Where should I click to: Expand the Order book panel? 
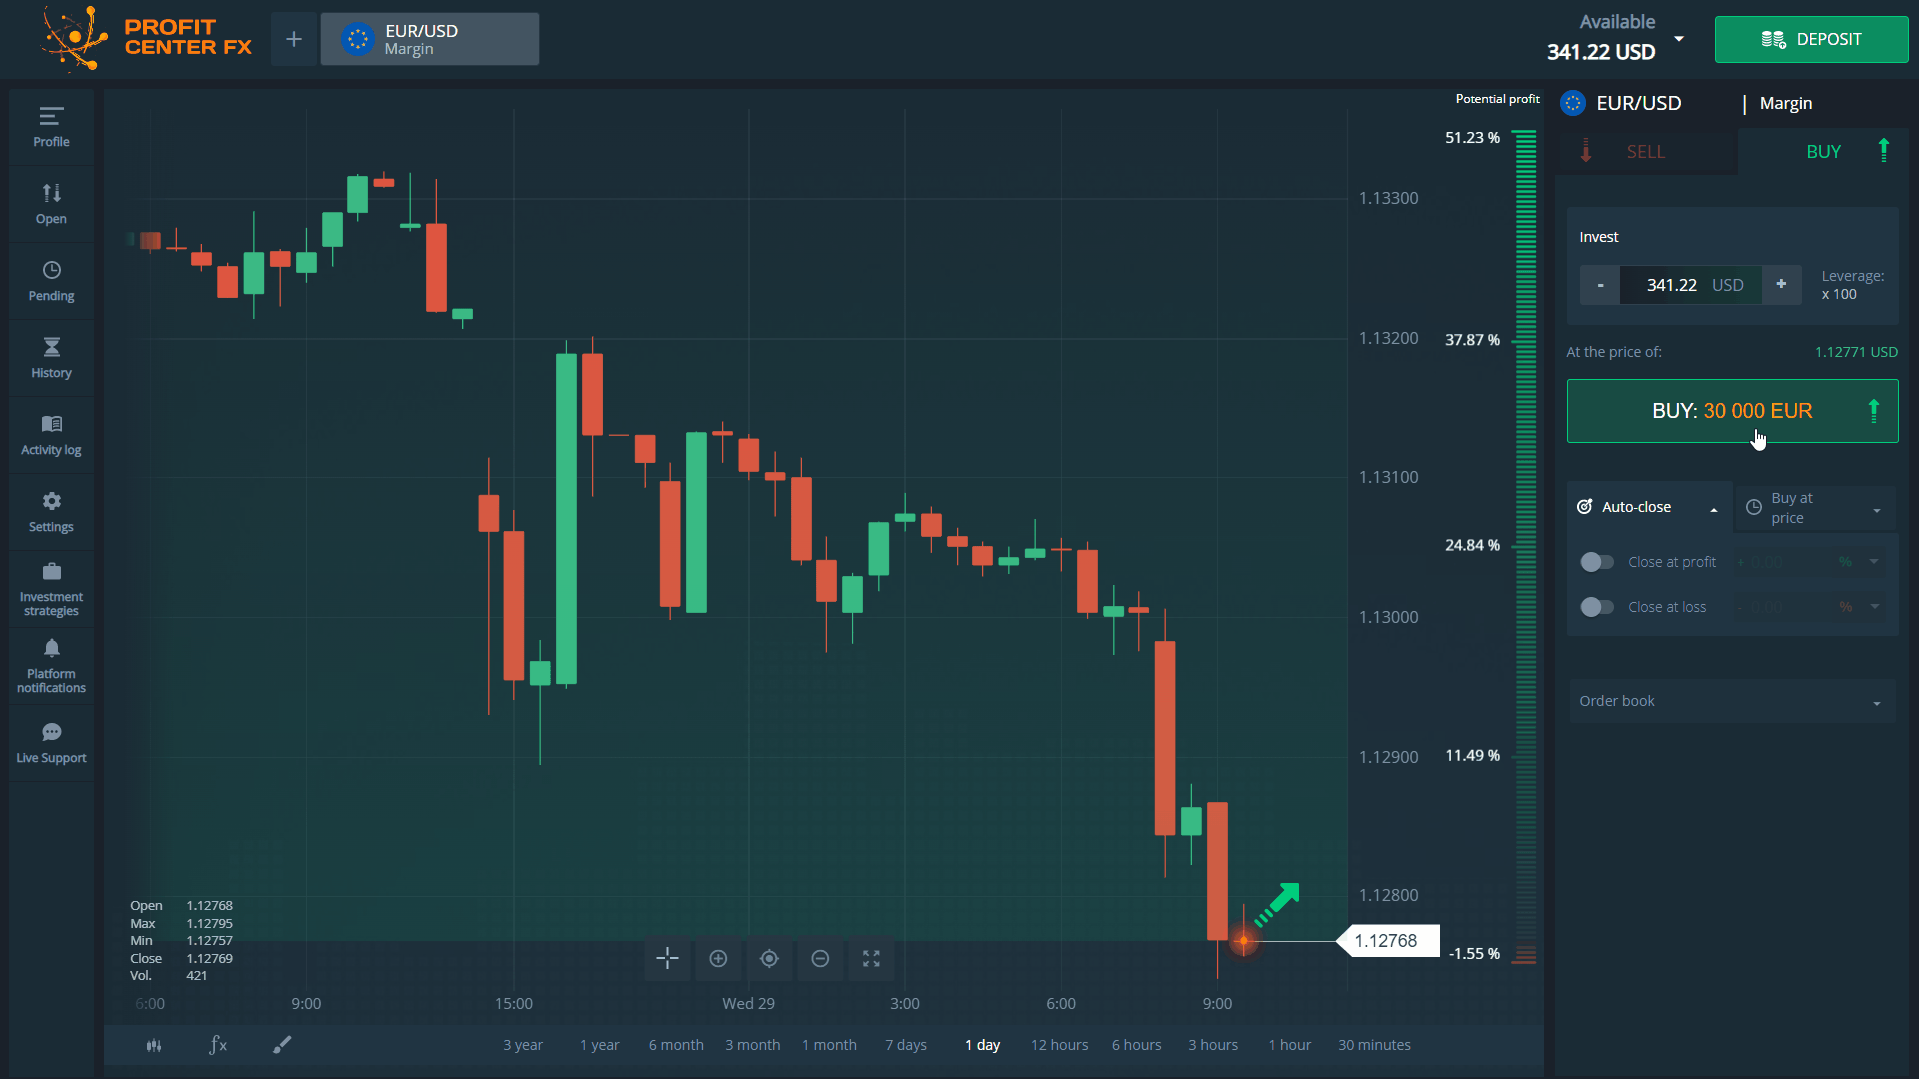1731,701
